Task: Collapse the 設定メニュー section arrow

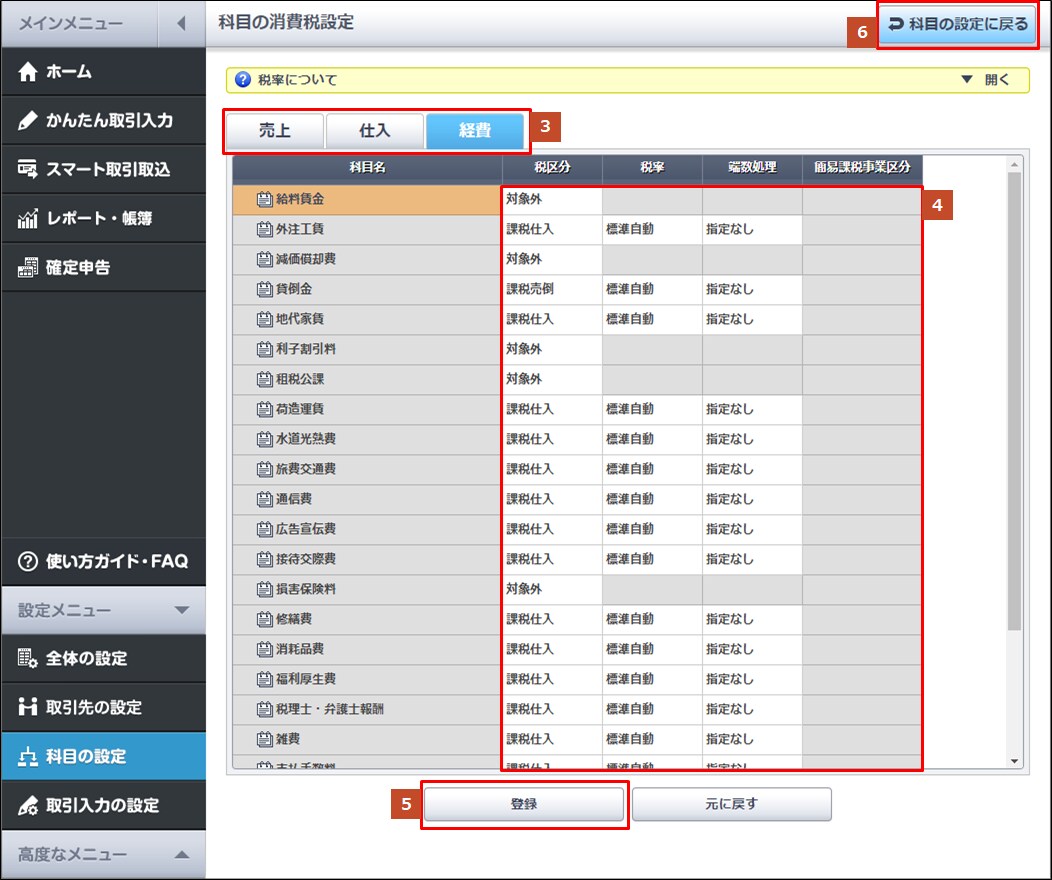Action: [181, 610]
